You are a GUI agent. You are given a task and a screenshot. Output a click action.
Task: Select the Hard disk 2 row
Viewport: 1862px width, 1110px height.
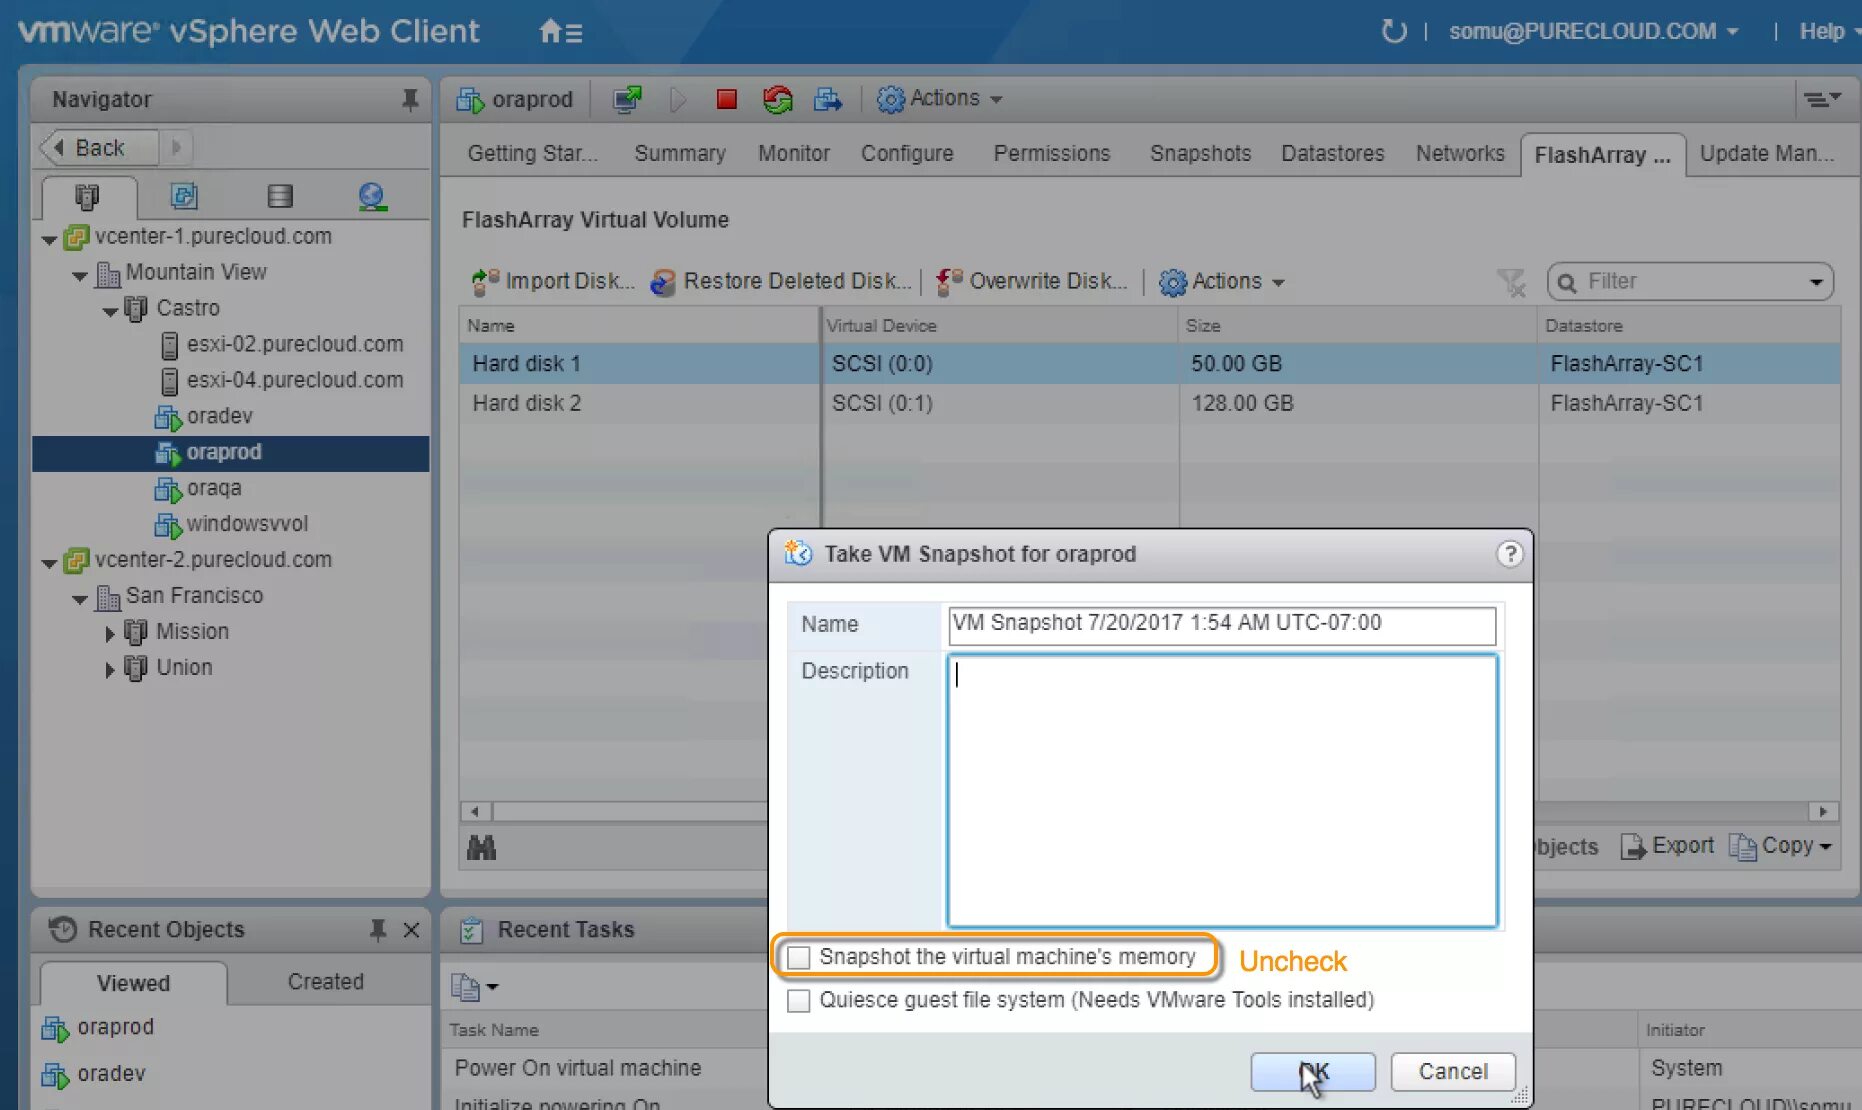tap(1149, 404)
